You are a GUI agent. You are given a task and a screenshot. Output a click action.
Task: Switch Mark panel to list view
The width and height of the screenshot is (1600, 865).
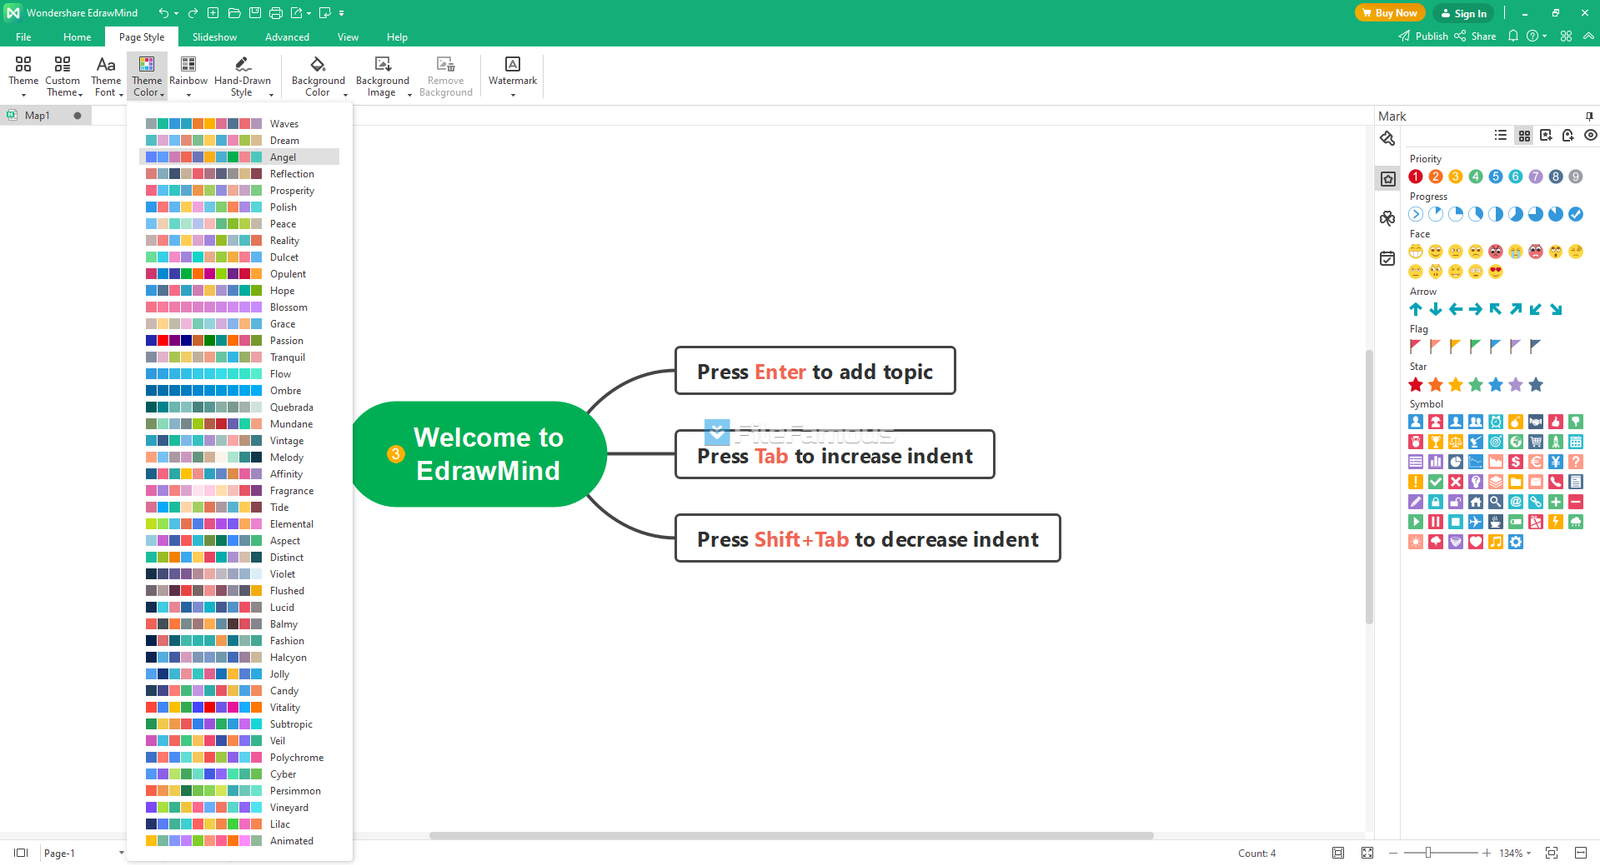(x=1501, y=135)
